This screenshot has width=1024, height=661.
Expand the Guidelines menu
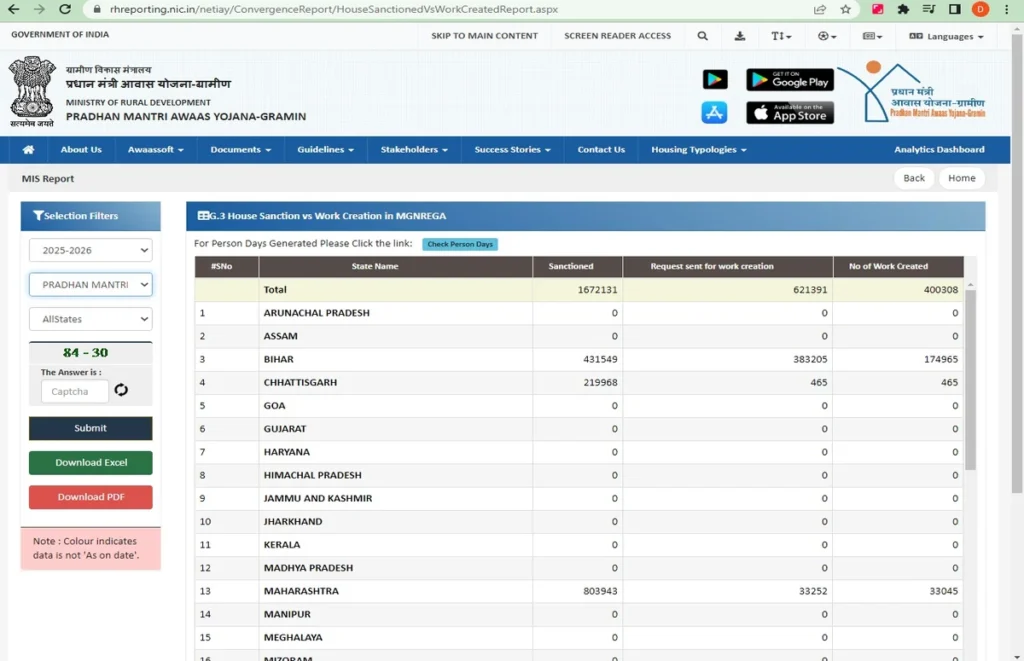[325, 150]
